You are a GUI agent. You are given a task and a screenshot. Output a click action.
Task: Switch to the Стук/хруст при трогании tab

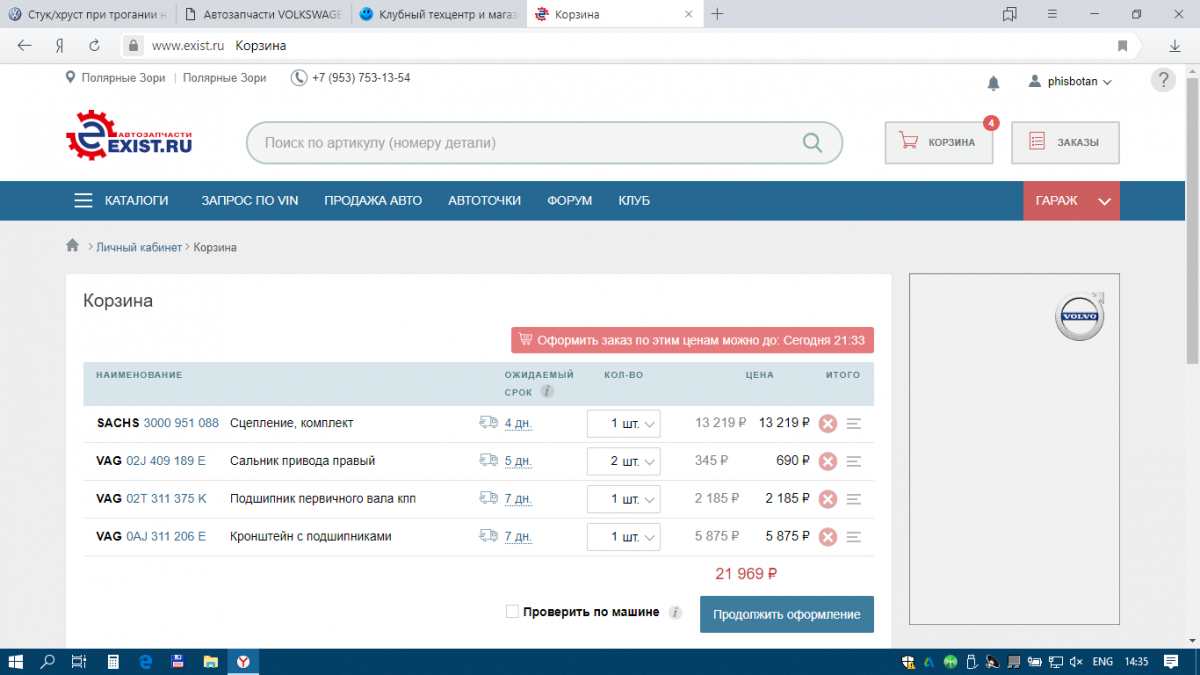coord(88,14)
